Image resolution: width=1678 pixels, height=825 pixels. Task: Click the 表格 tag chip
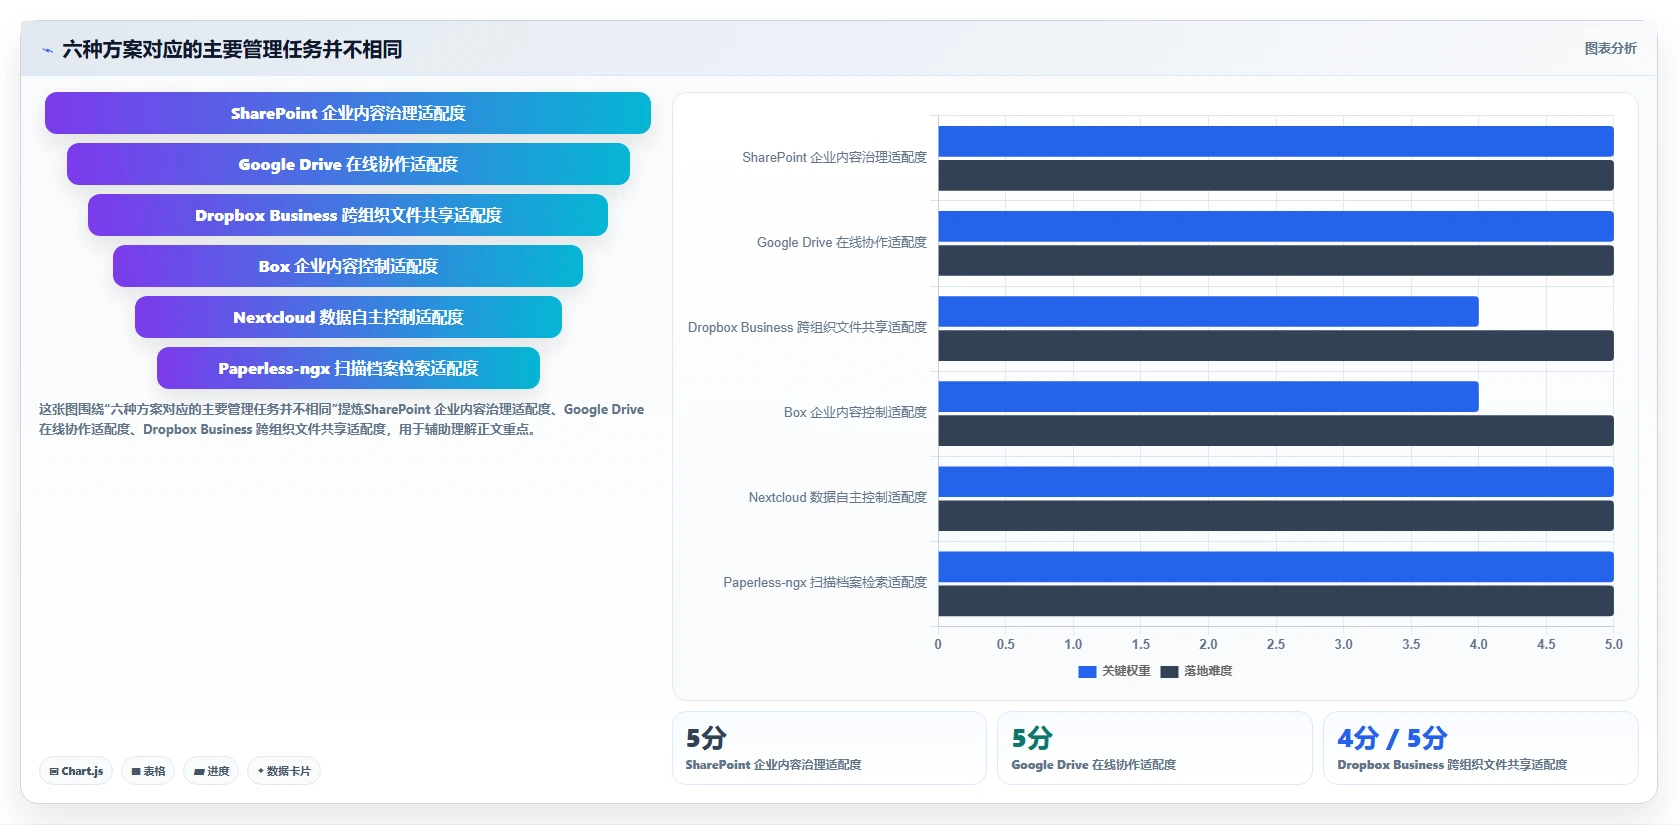tap(148, 771)
